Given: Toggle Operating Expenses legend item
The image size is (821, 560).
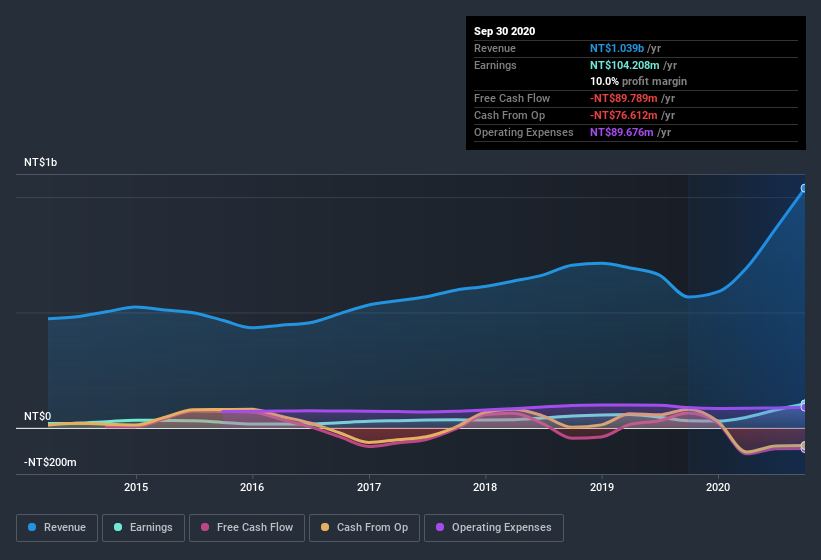Looking at the screenshot, I should point(494,528).
